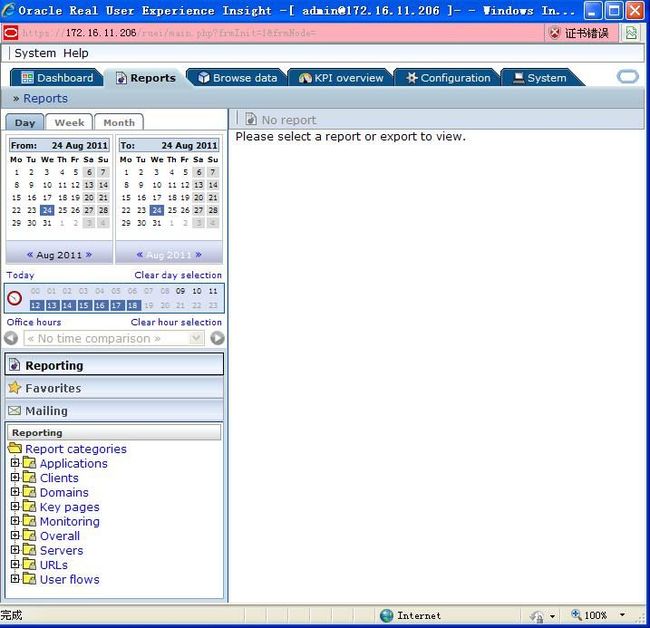Click the certificate error shield icon
Viewport: 650px width, 628px height.
(x=554, y=32)
